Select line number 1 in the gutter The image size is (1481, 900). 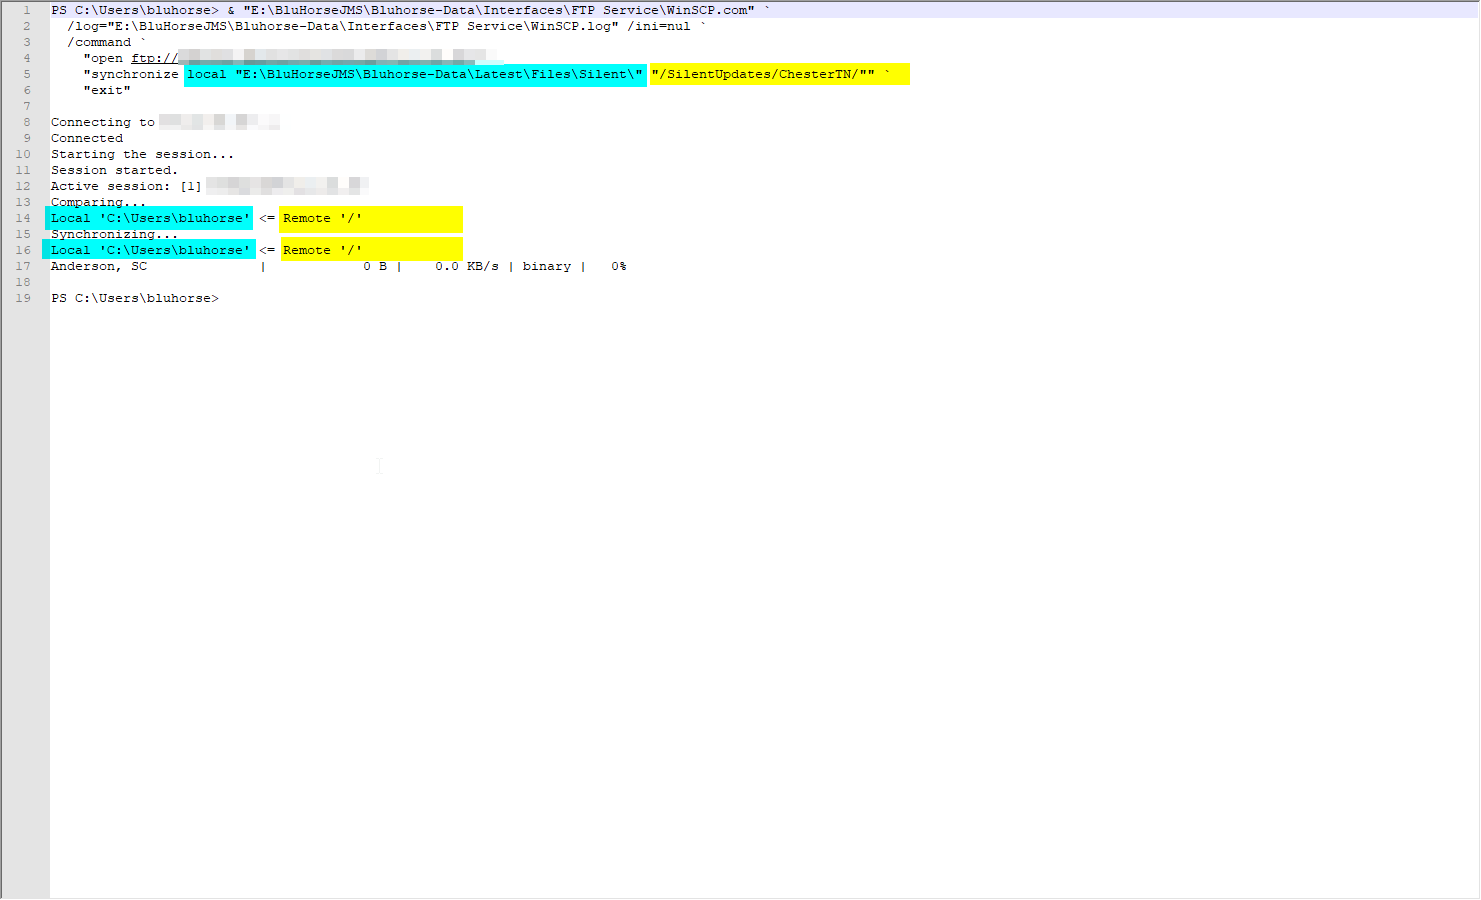[26, 10]
